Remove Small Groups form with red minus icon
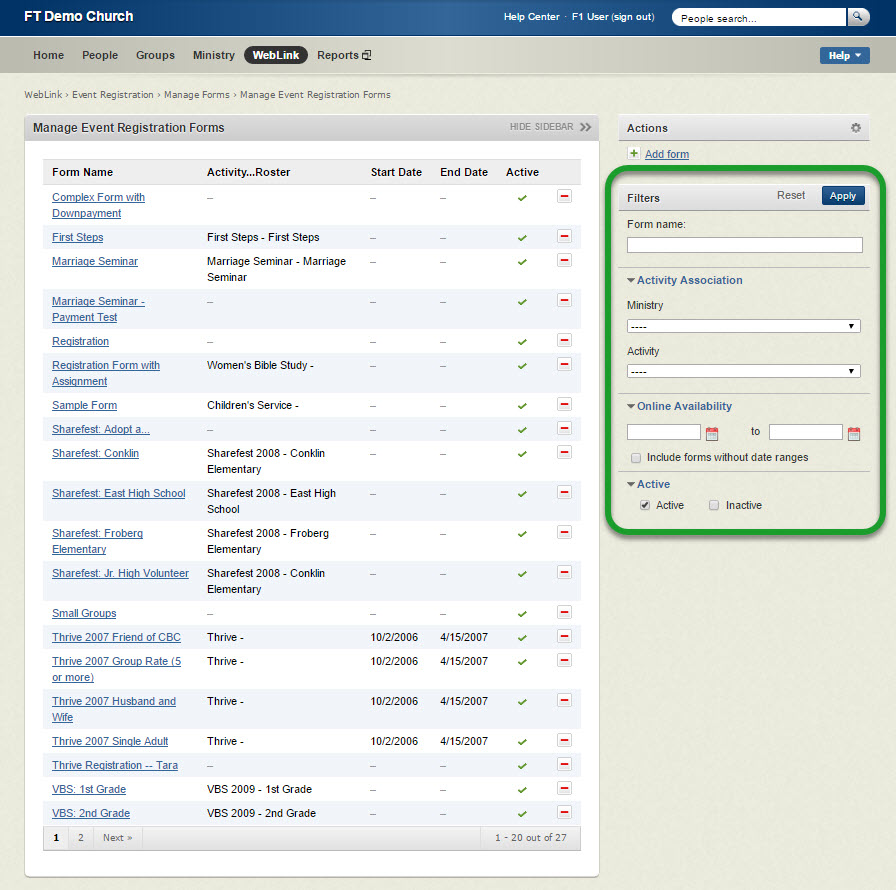896x890 pixels. pyautogui.click(x=564, y=612)
